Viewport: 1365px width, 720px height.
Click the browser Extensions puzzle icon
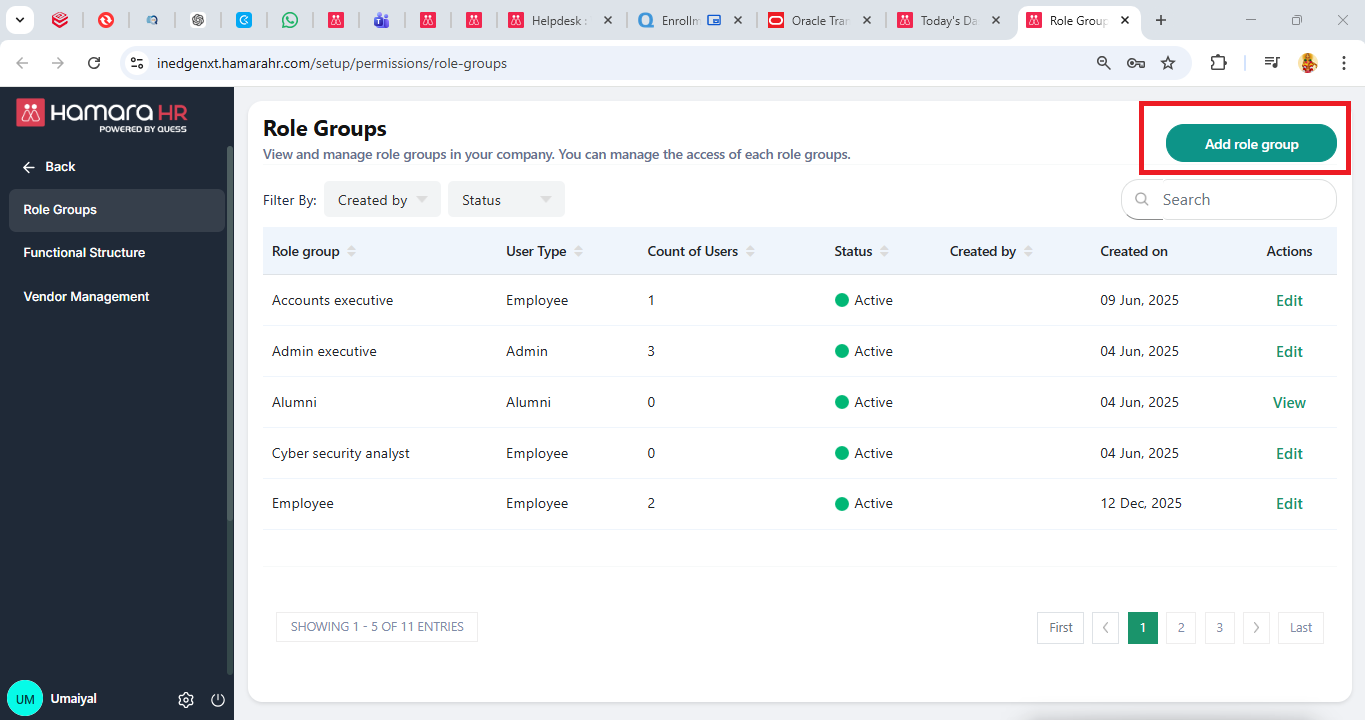[x=1217, y=63]
